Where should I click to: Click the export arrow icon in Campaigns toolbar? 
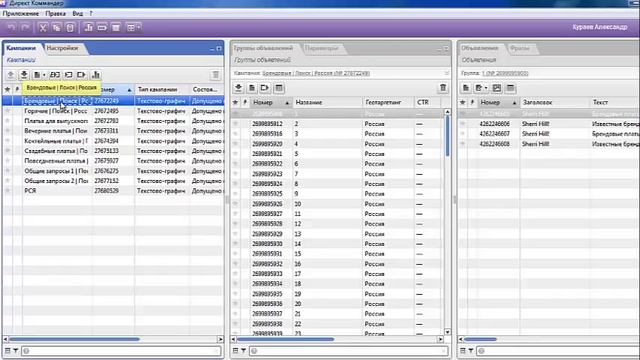click(82, 75)
